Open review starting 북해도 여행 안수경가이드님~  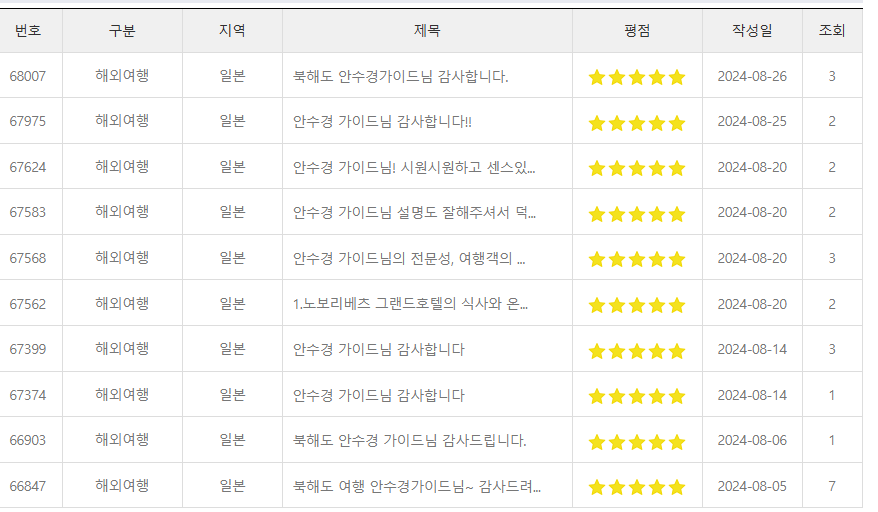417,486
